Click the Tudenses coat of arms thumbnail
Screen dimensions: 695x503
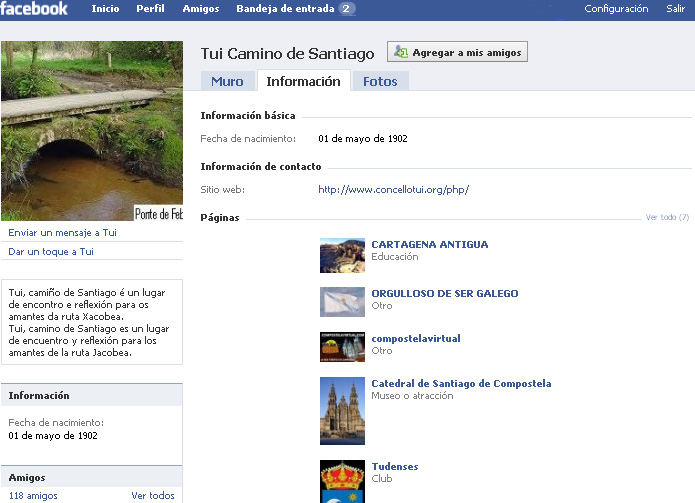[x=342, y=482]
